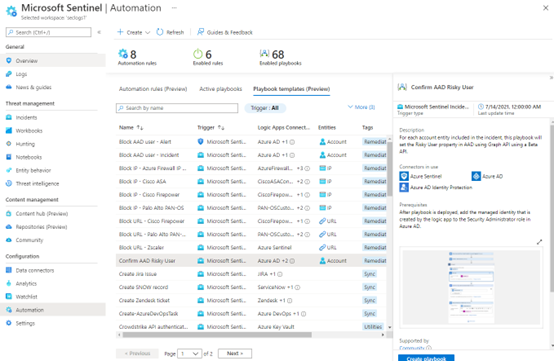Image resolution: width=554 pixels, height=361 pixels.
Task: Open Settings in sidebar
Action: 25,323
